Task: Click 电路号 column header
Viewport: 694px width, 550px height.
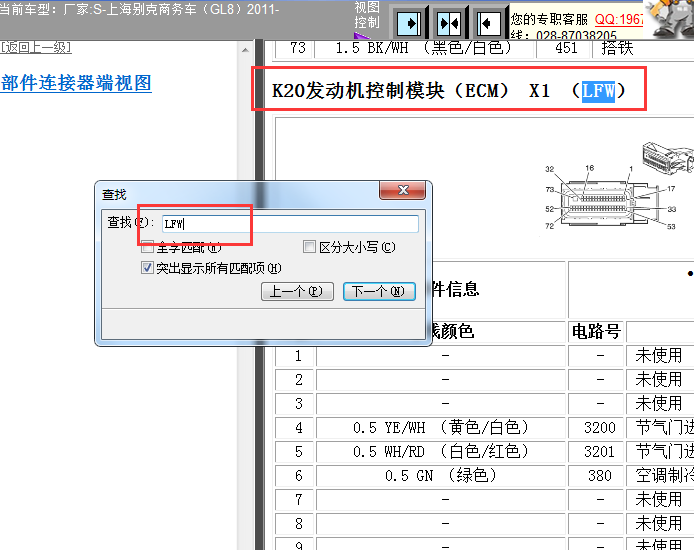Action: point(596,331)
